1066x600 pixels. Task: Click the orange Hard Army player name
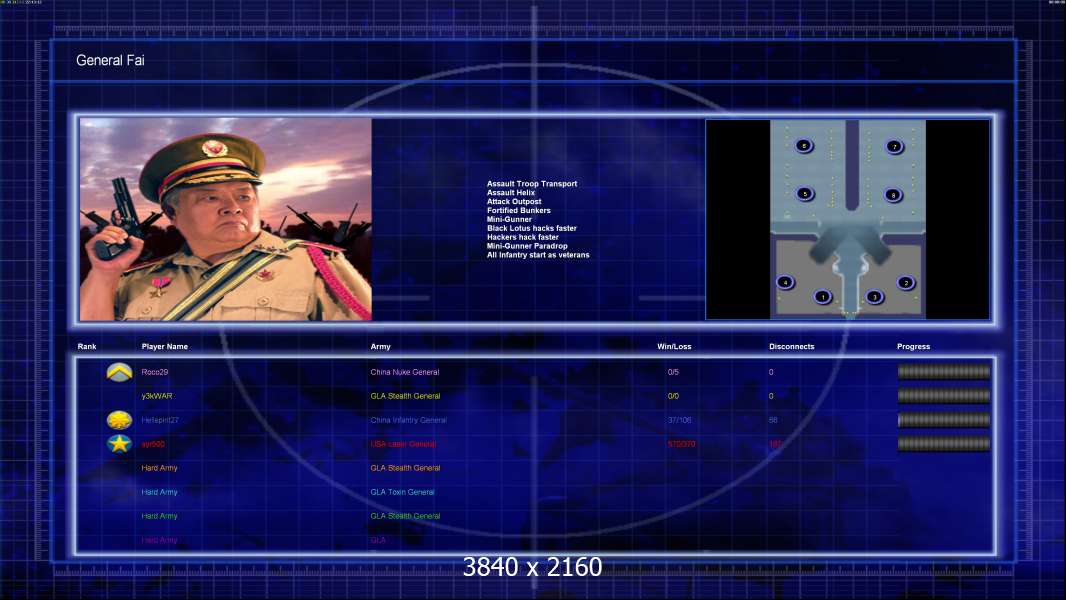[159, 467]
